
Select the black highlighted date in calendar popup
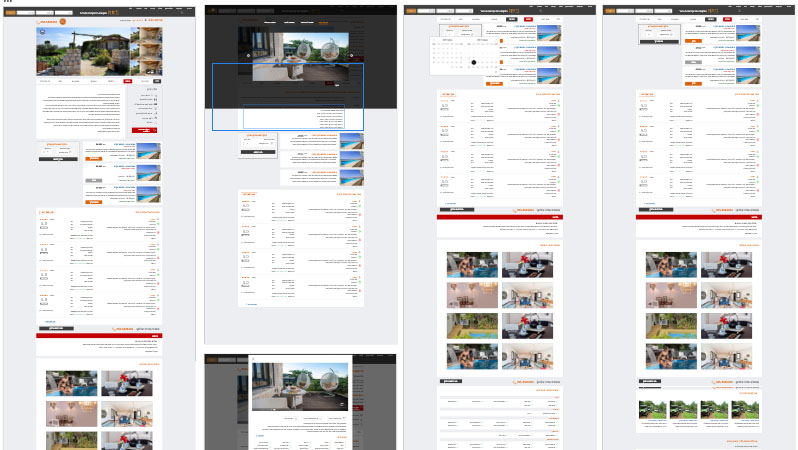(x=474, y=62)
